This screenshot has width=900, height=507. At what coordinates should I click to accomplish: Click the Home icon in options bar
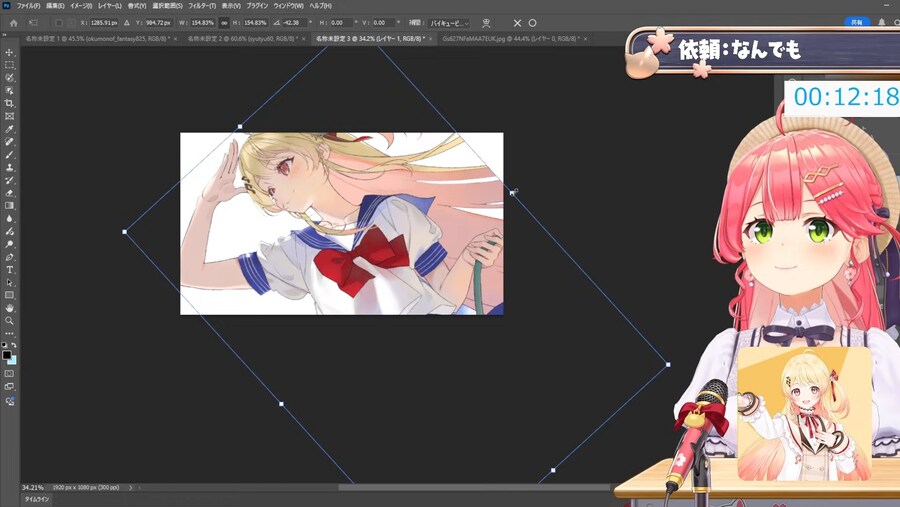pyautogui.click(x=13, y=23)
